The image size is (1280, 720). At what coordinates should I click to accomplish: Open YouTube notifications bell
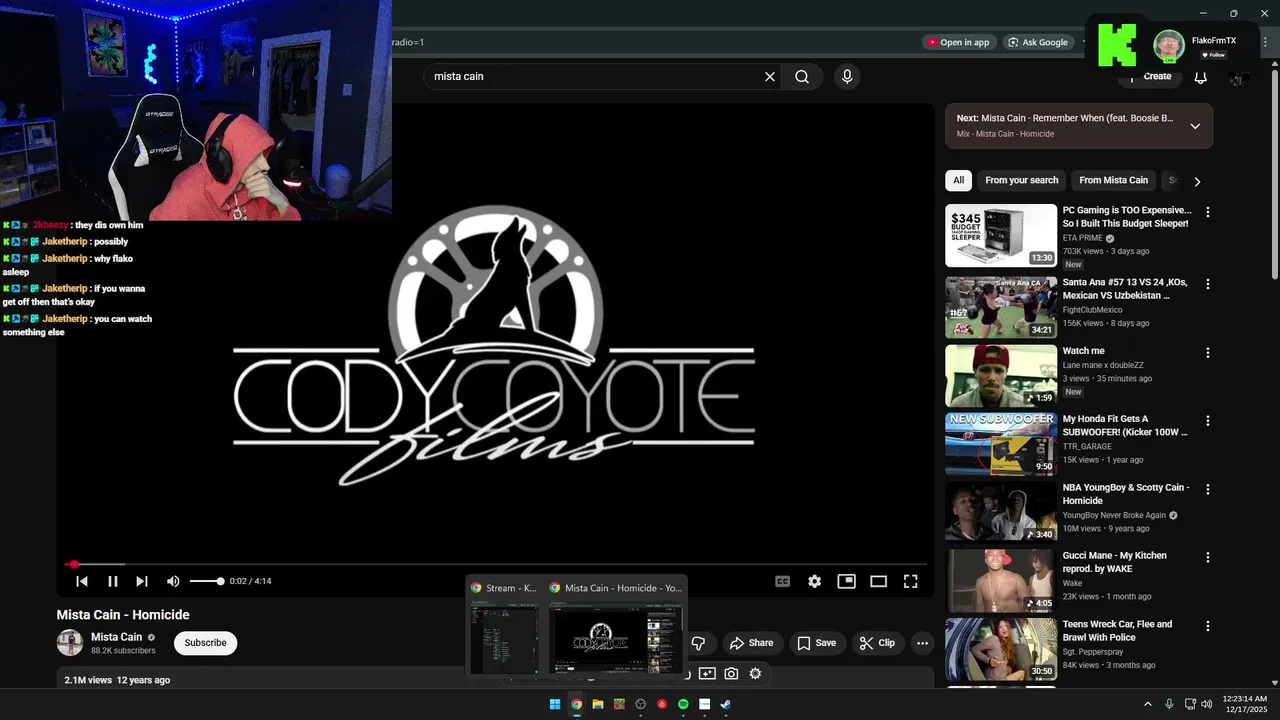click(1201, 77)
